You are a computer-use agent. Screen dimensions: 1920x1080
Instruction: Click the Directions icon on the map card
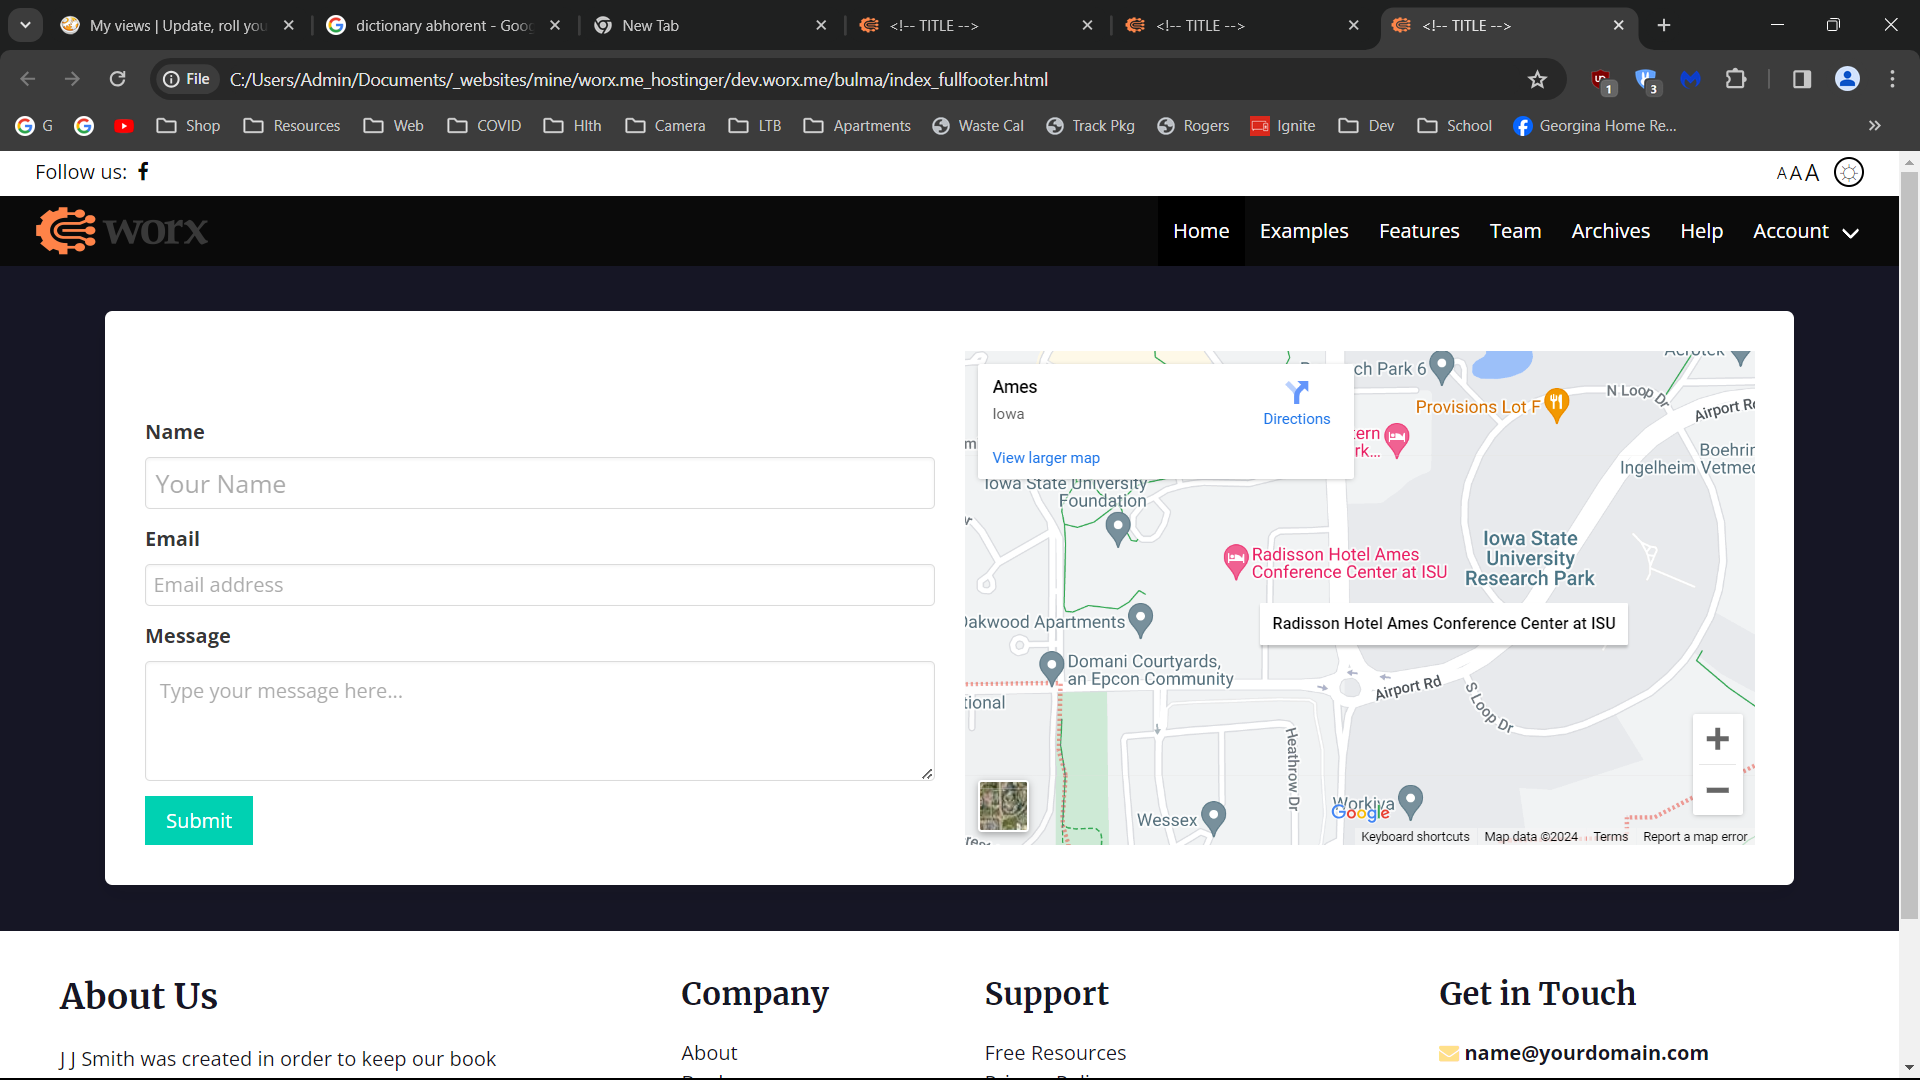1296,393
